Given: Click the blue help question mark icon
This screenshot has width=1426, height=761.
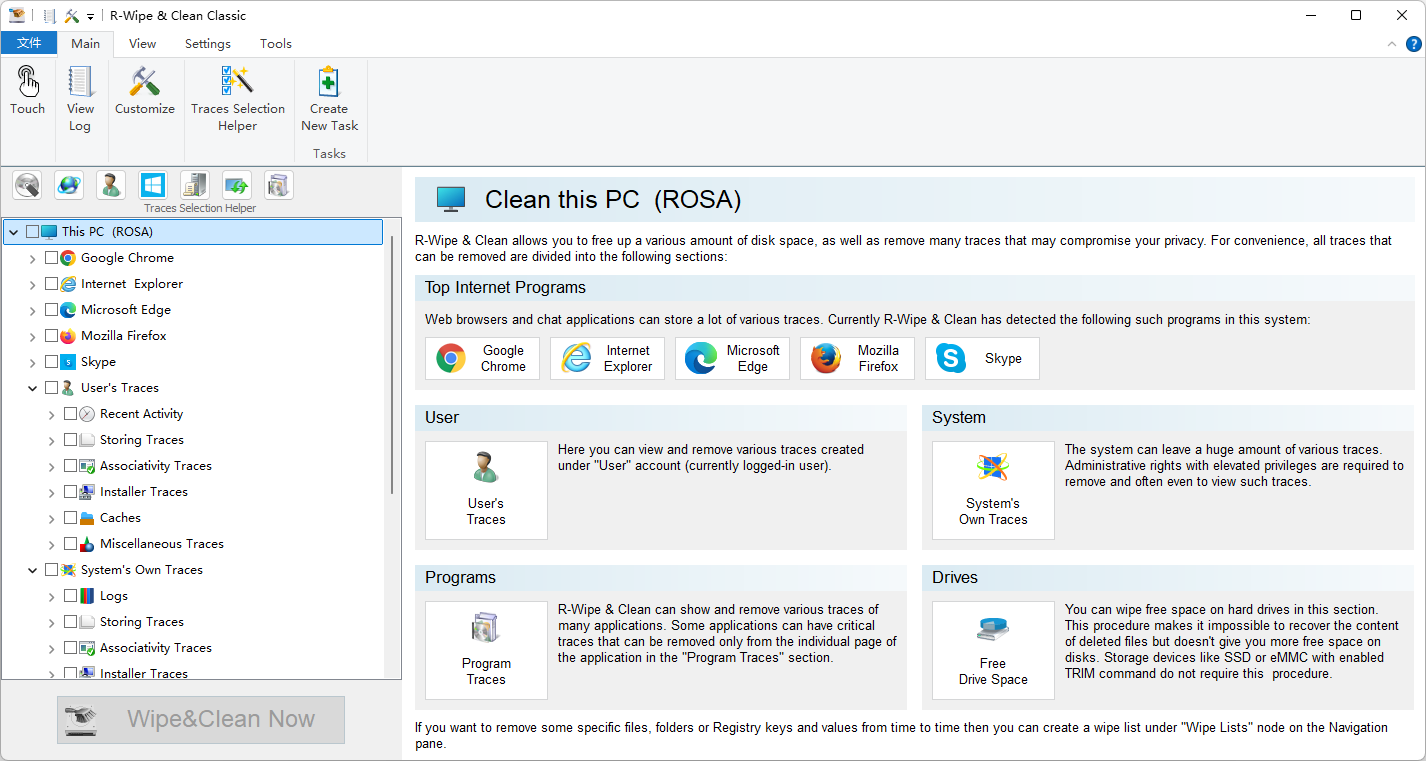Looking at the screenshot, I should 1414,44.
